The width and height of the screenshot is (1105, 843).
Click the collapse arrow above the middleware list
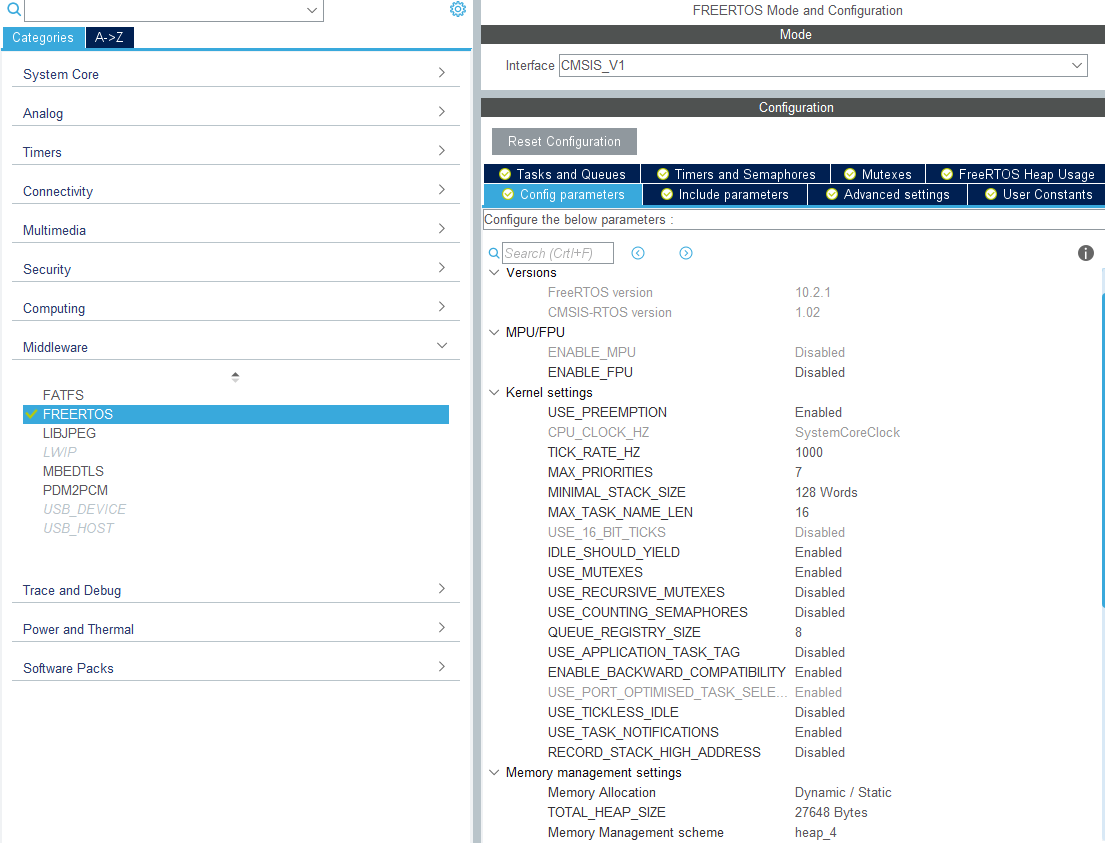point(235,377)
